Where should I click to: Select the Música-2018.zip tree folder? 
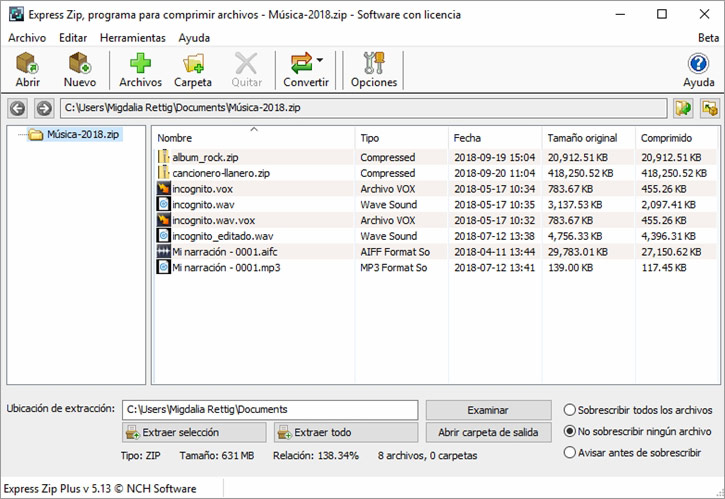(x=75, y=135)
